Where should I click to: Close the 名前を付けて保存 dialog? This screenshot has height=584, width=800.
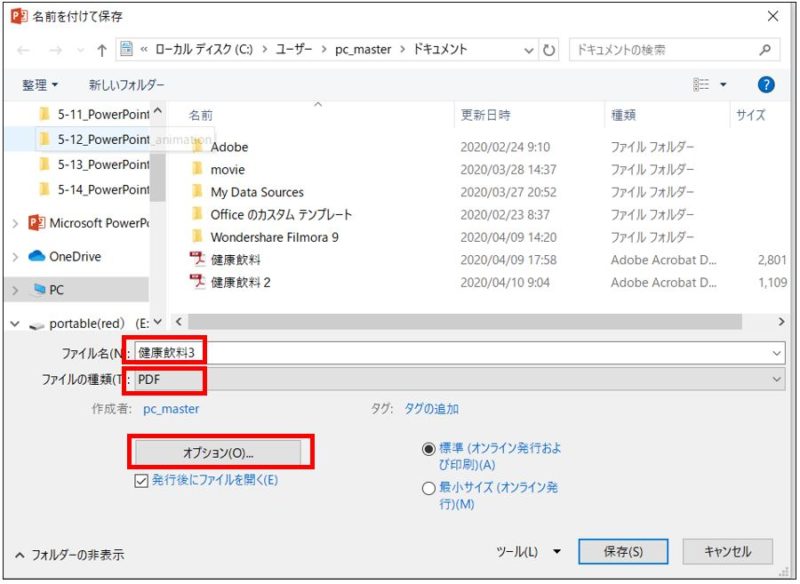click(x=772, y=16)
